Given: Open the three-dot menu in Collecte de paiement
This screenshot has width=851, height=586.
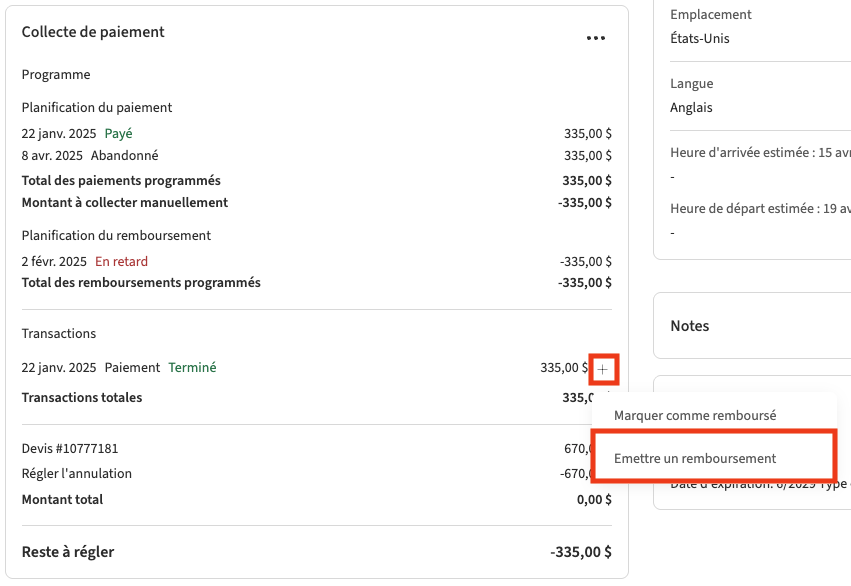Looking at the screenshot, I should click(596, 38).
